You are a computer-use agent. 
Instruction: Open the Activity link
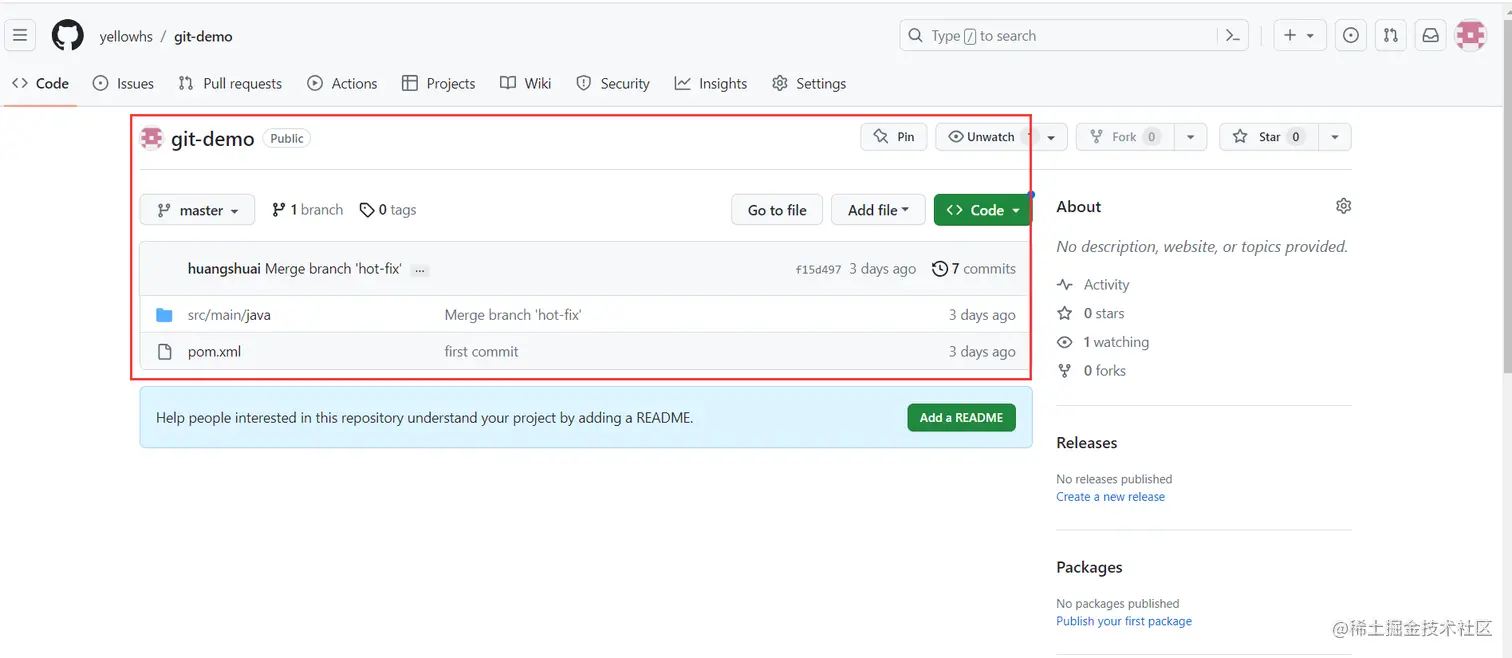pyautogui.click(x=1093, y=285)
